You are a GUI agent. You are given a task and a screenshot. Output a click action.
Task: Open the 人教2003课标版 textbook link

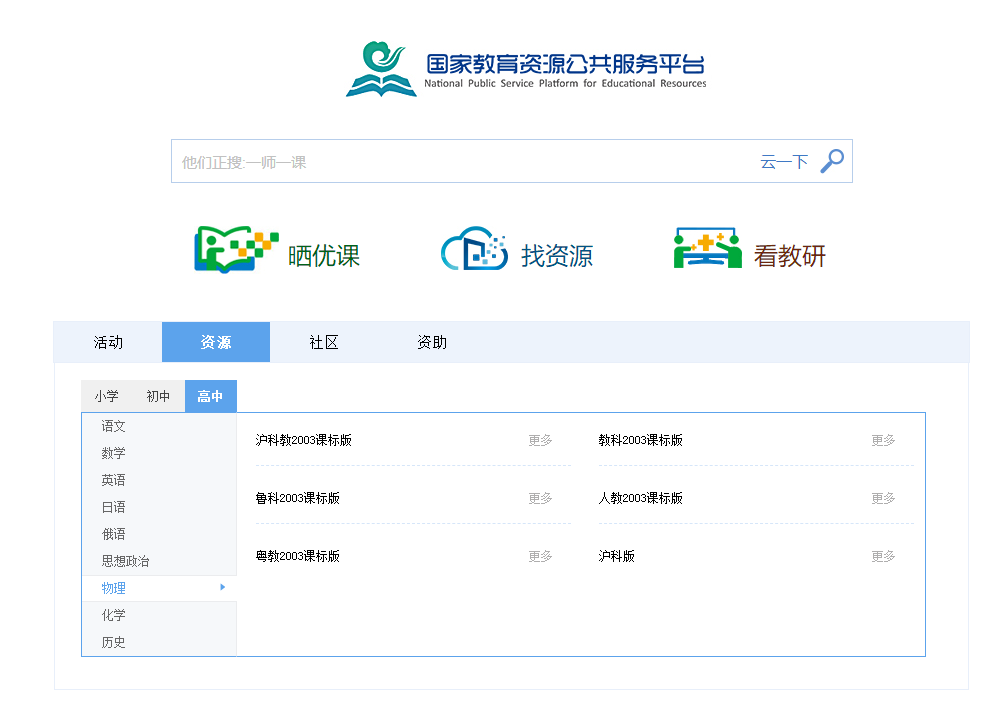641,498
